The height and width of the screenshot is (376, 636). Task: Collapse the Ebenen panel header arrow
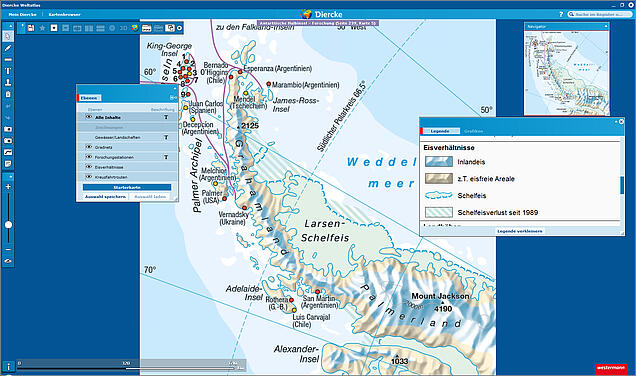[x=175, y=88]
